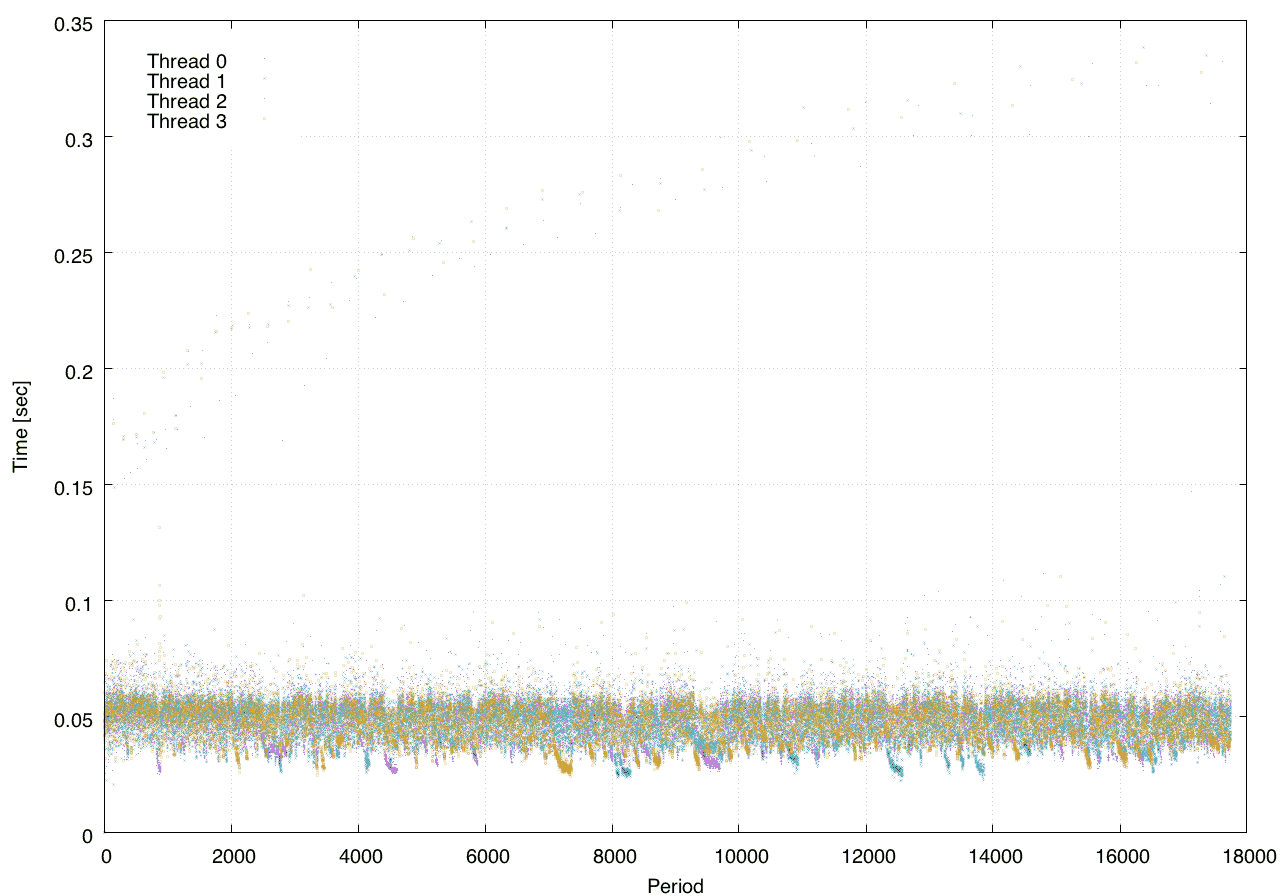Click the 6000 x-axis tick label
Viewport: 1280px width, 896px height.
(x=485, y=857)
